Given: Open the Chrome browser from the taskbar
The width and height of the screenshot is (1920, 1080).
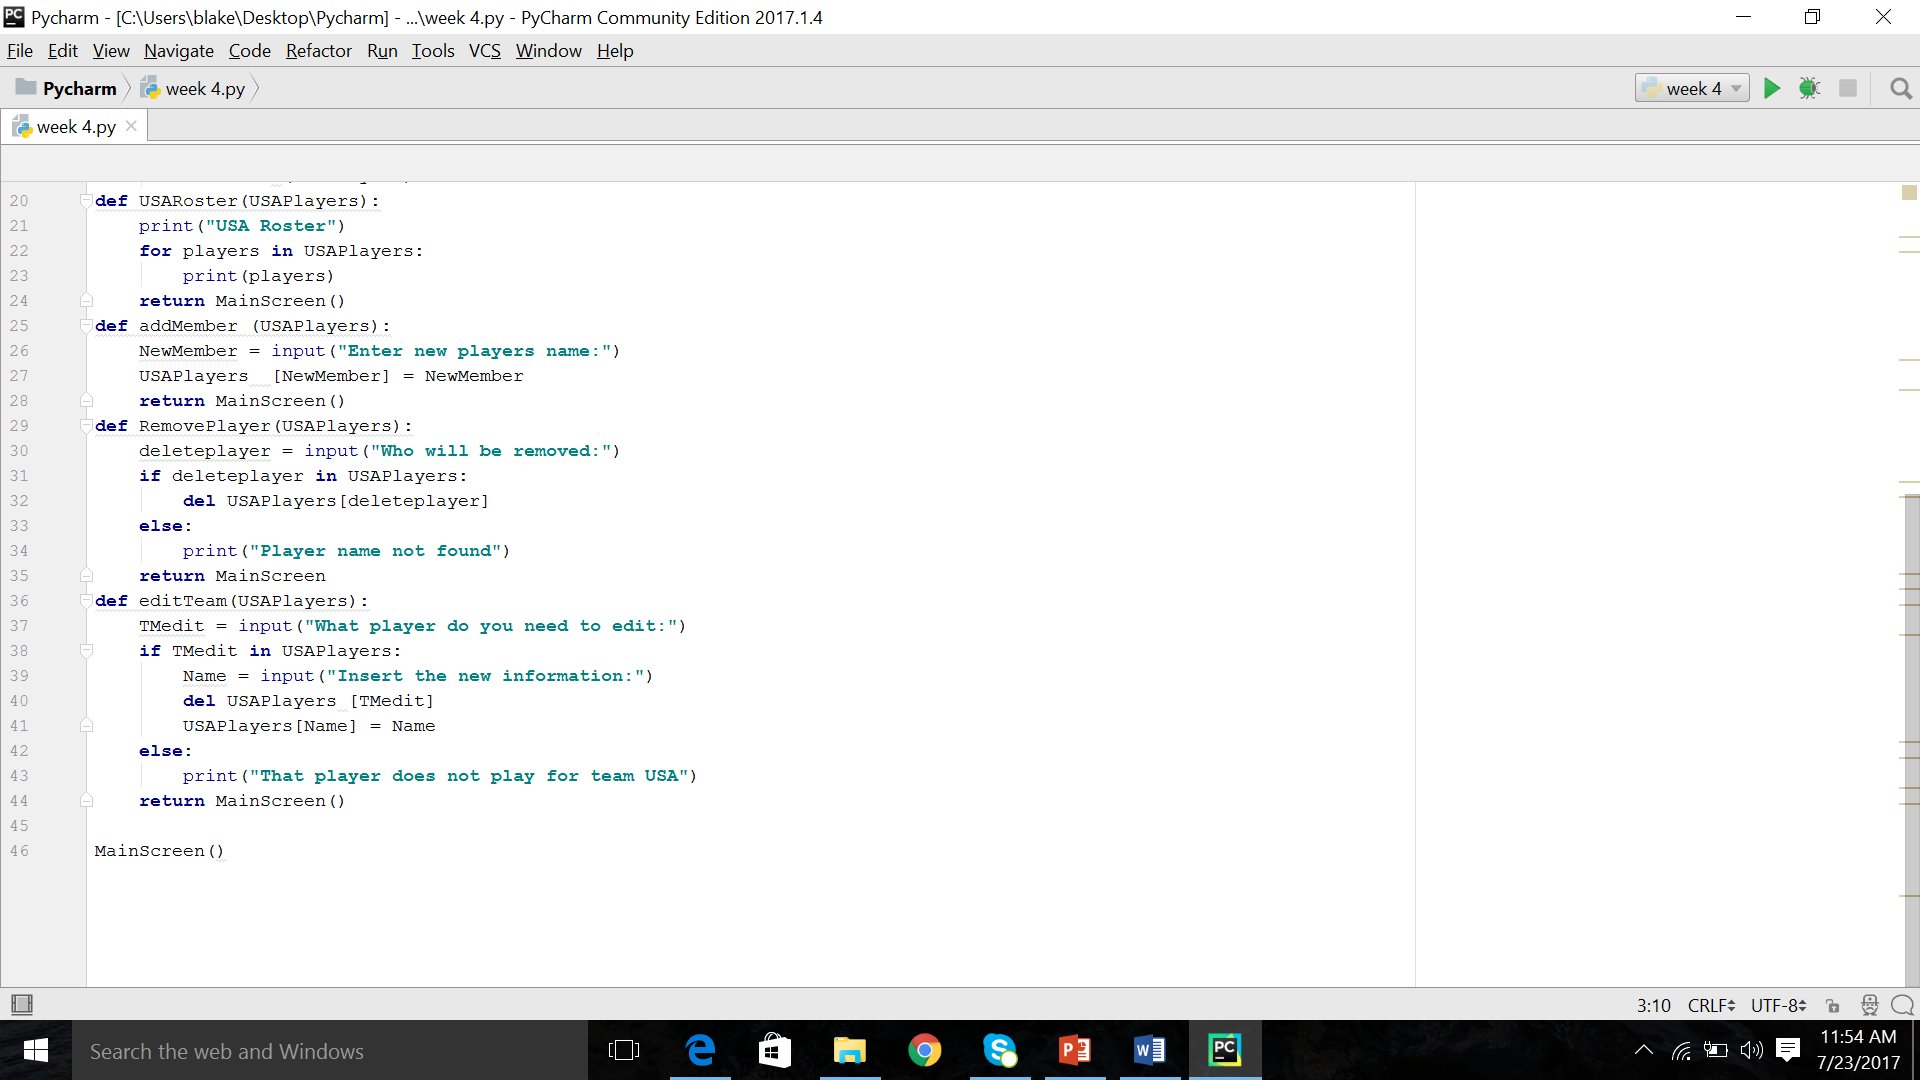Looking at the screenshot, I should tap(924, 1050).
